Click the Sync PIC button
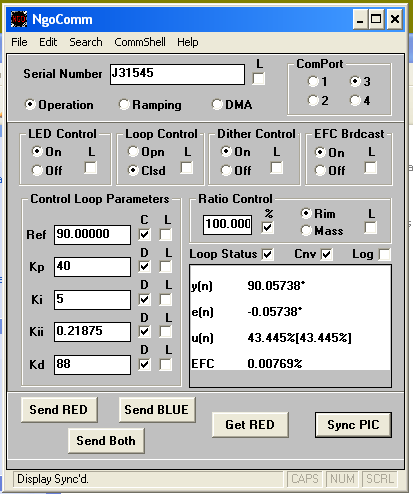Image resolution: width=413 pixels, height=494 pixels. click(x=353, y=425)
